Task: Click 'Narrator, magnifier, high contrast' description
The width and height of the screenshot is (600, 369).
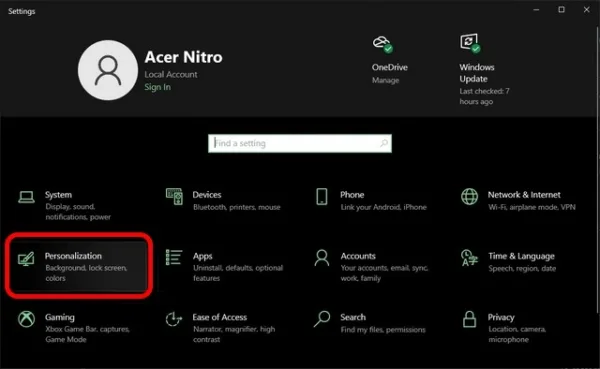Action: click(x=234, y=334)
